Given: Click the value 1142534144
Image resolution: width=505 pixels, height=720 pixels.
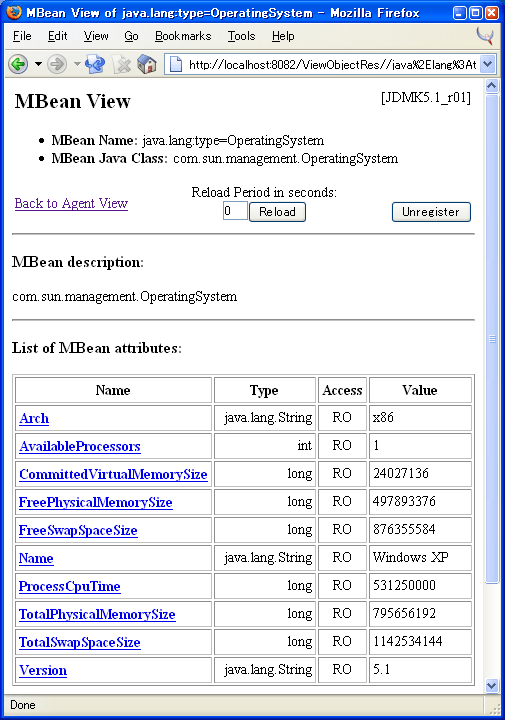Looking at the screenshot, I should pos(408,641).
